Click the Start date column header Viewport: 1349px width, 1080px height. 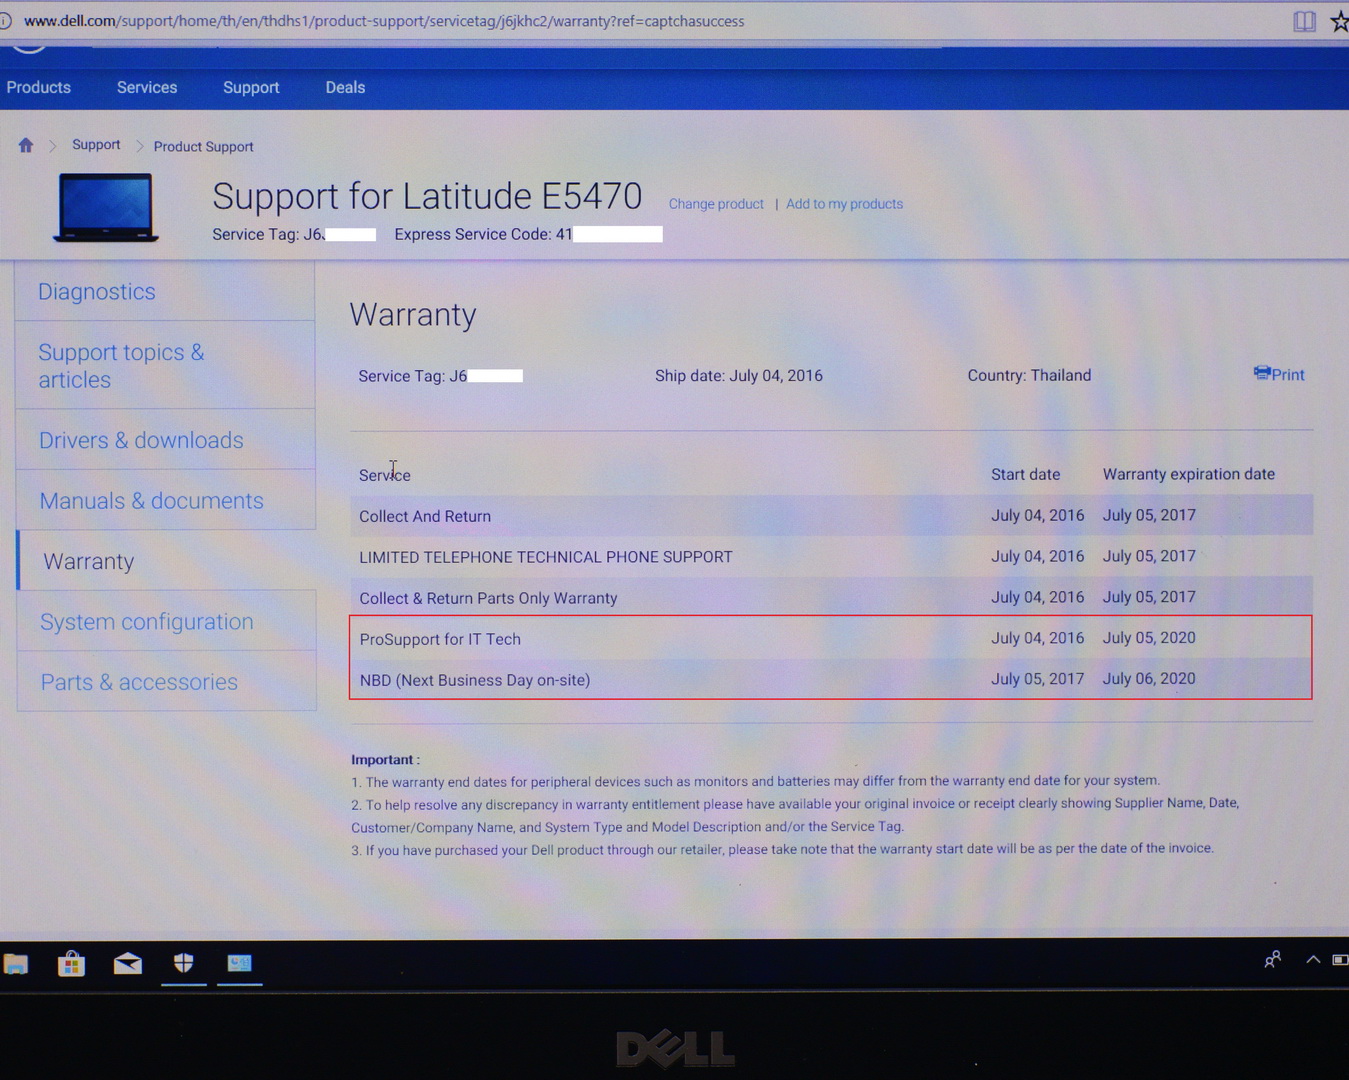click(x=1025, y=474)
